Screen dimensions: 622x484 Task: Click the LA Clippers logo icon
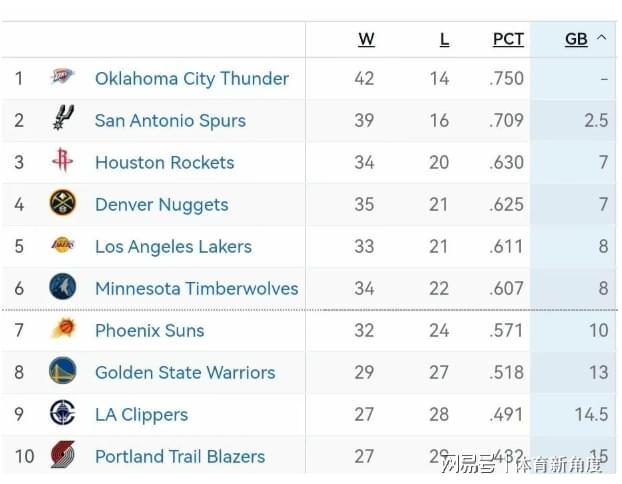(63, 414)
